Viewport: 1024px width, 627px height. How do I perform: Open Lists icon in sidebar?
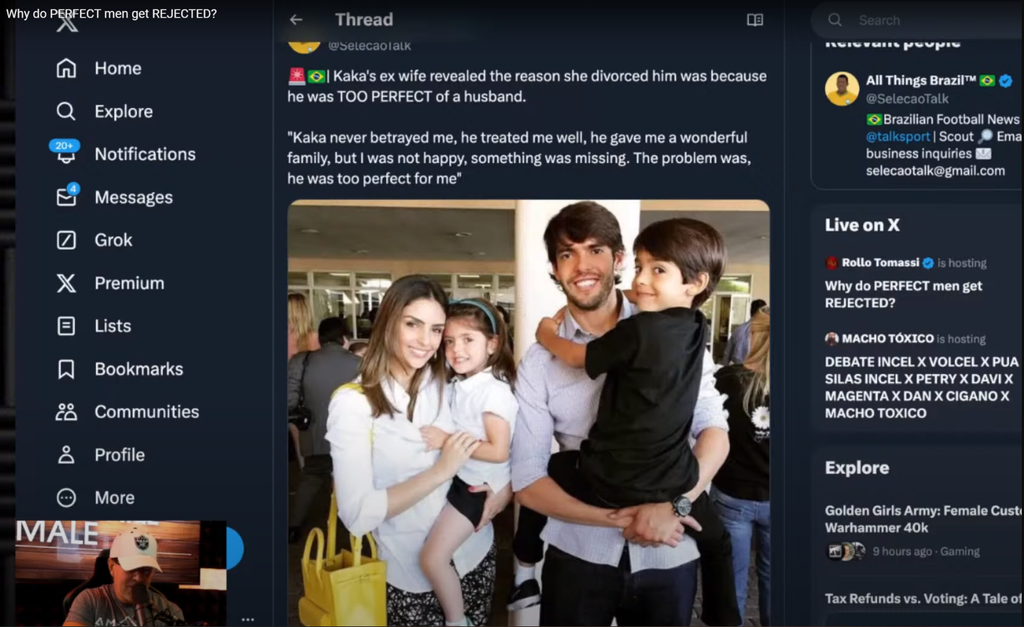pyautogui.click(x=66, y=326)
